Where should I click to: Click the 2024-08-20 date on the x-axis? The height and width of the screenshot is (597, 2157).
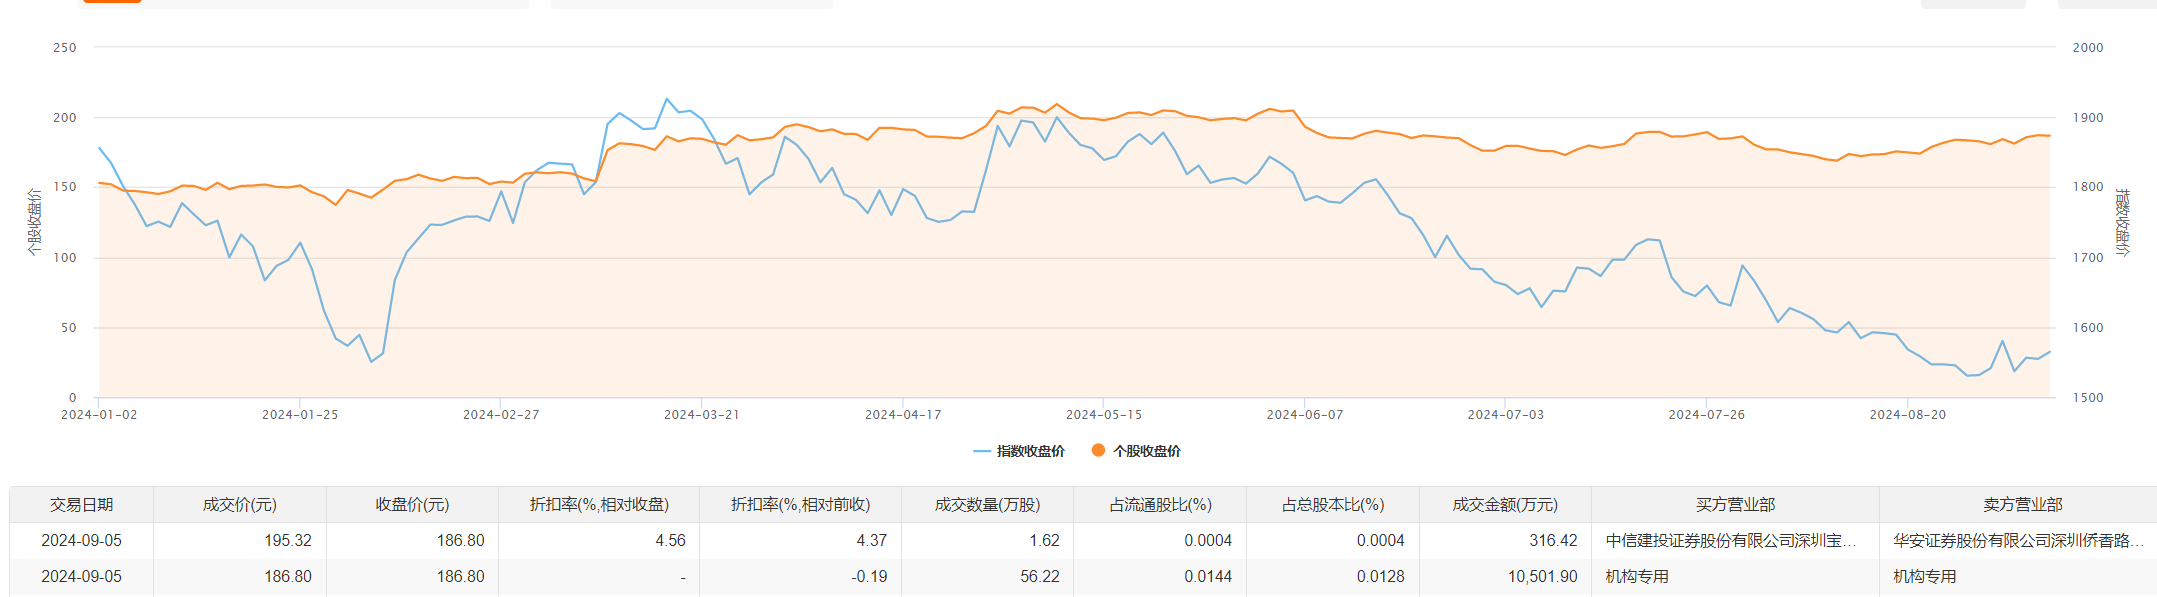click(x=1908, y=415)
